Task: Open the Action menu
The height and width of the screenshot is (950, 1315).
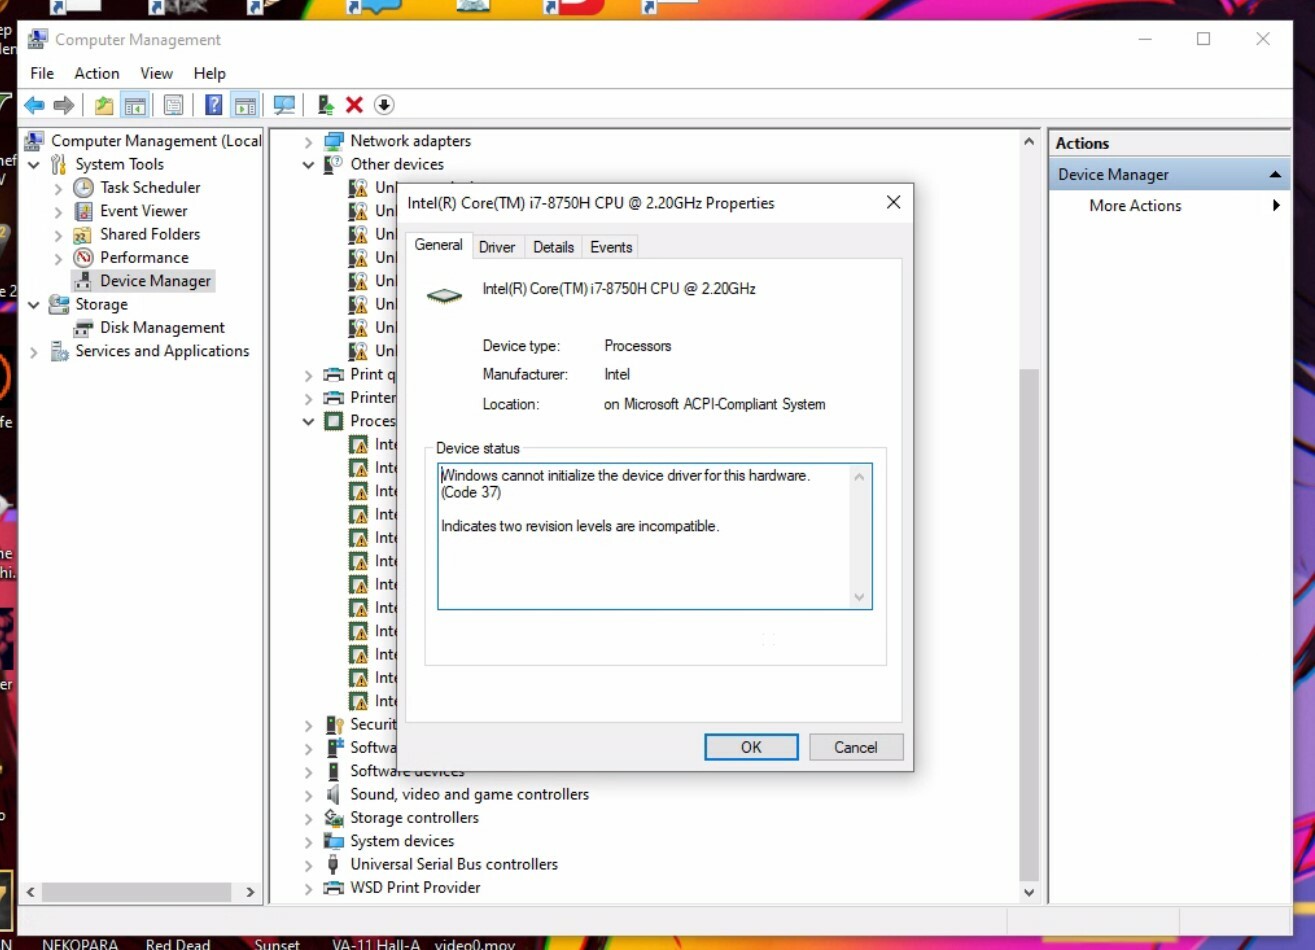Action: pos(96,73)
